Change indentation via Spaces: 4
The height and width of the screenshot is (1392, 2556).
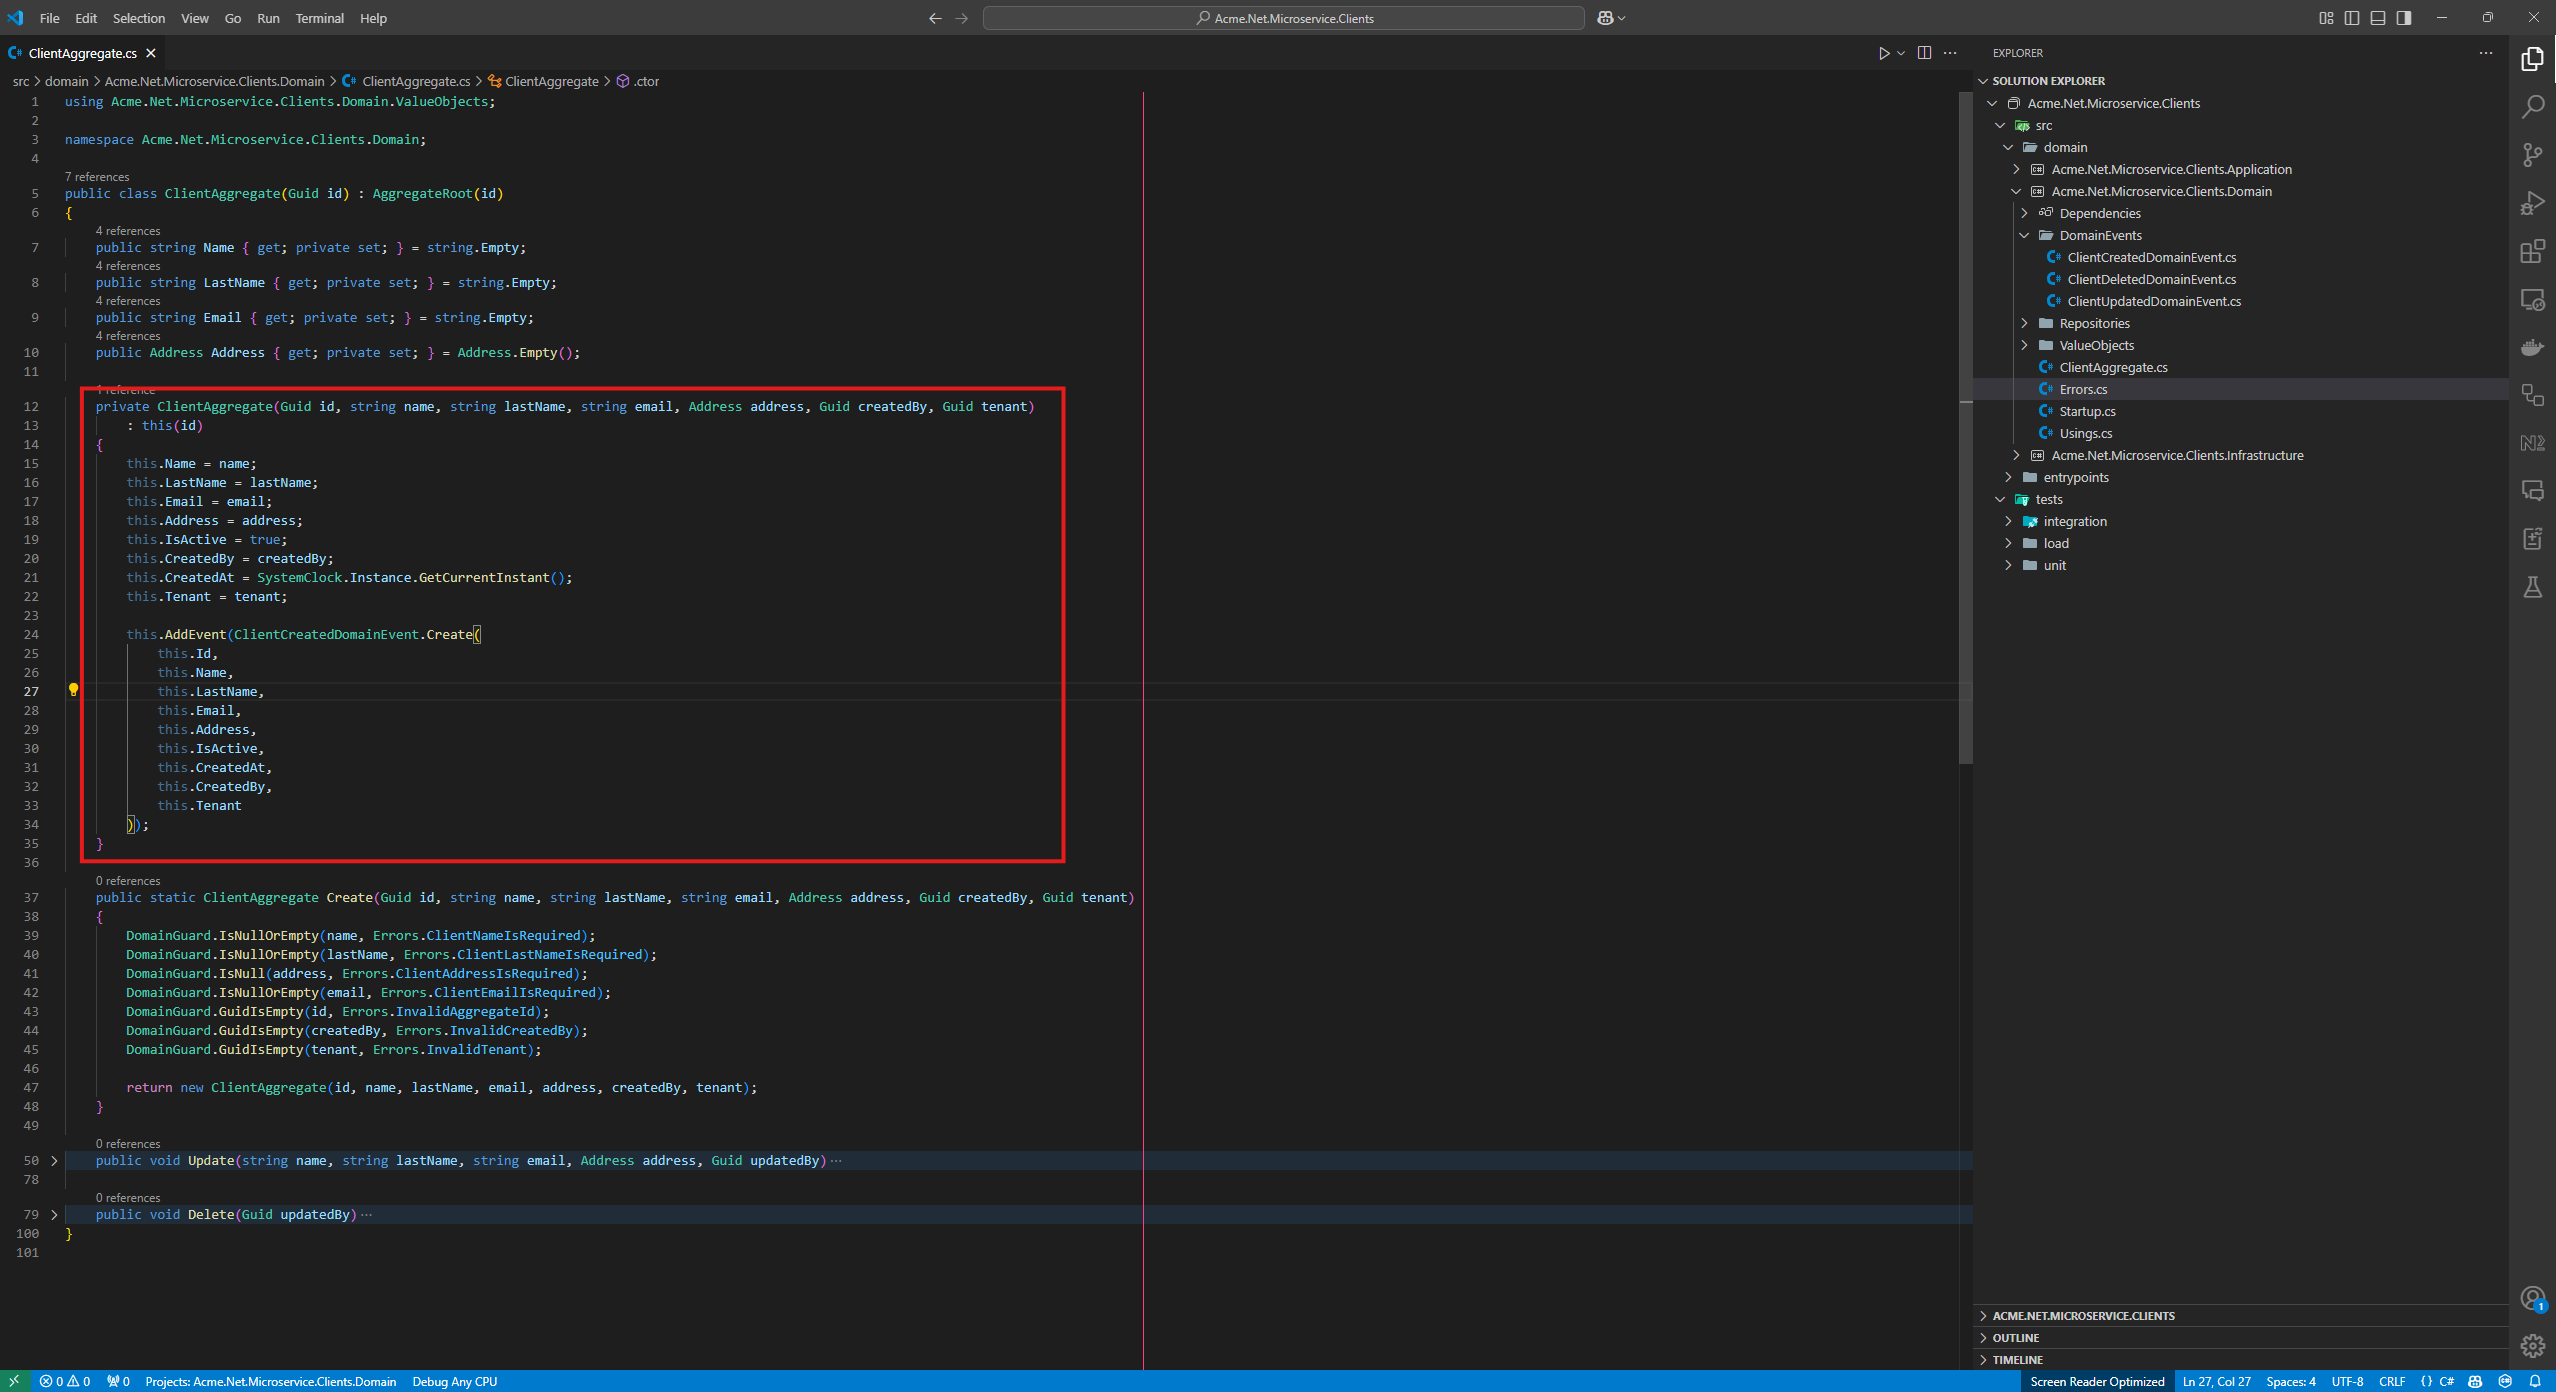tap(2290, 1381)
